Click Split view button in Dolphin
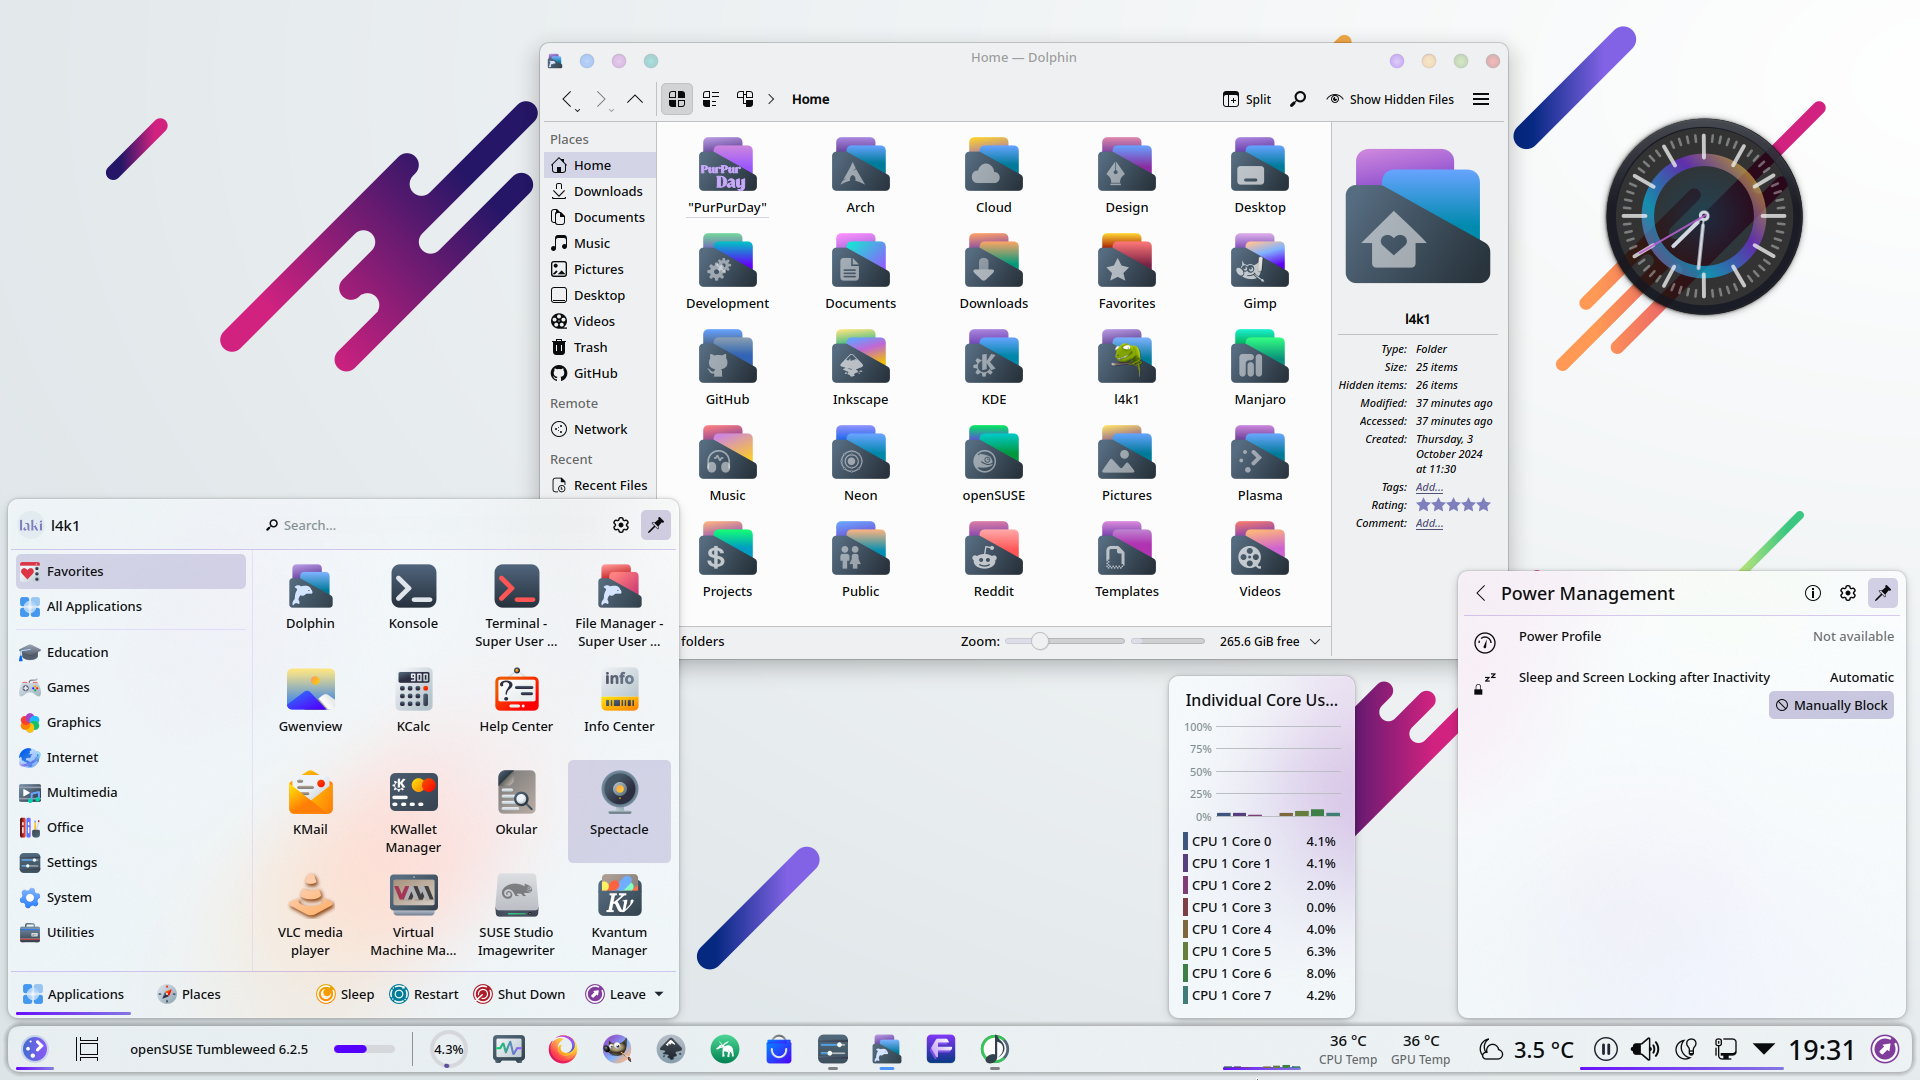Image resolution: width=1920 pixels, height=1080 pixels. point(1247,99)
